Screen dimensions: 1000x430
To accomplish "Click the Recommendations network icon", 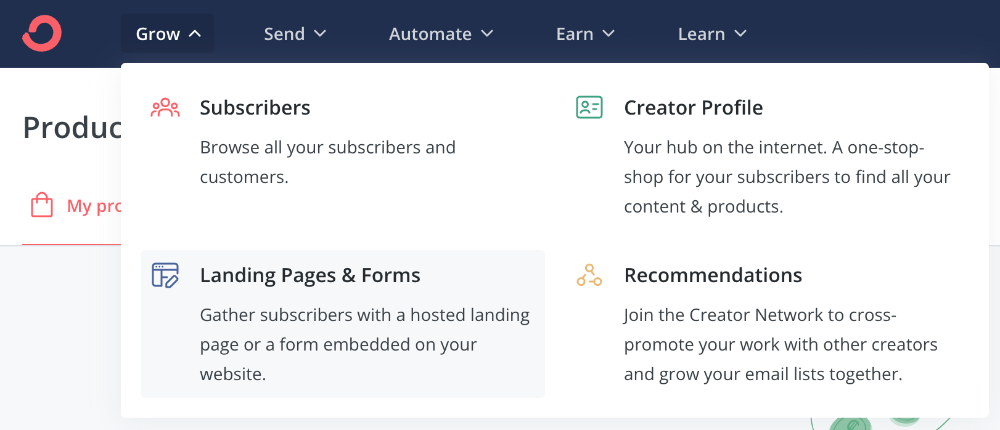I will click(x=589, y=275).
